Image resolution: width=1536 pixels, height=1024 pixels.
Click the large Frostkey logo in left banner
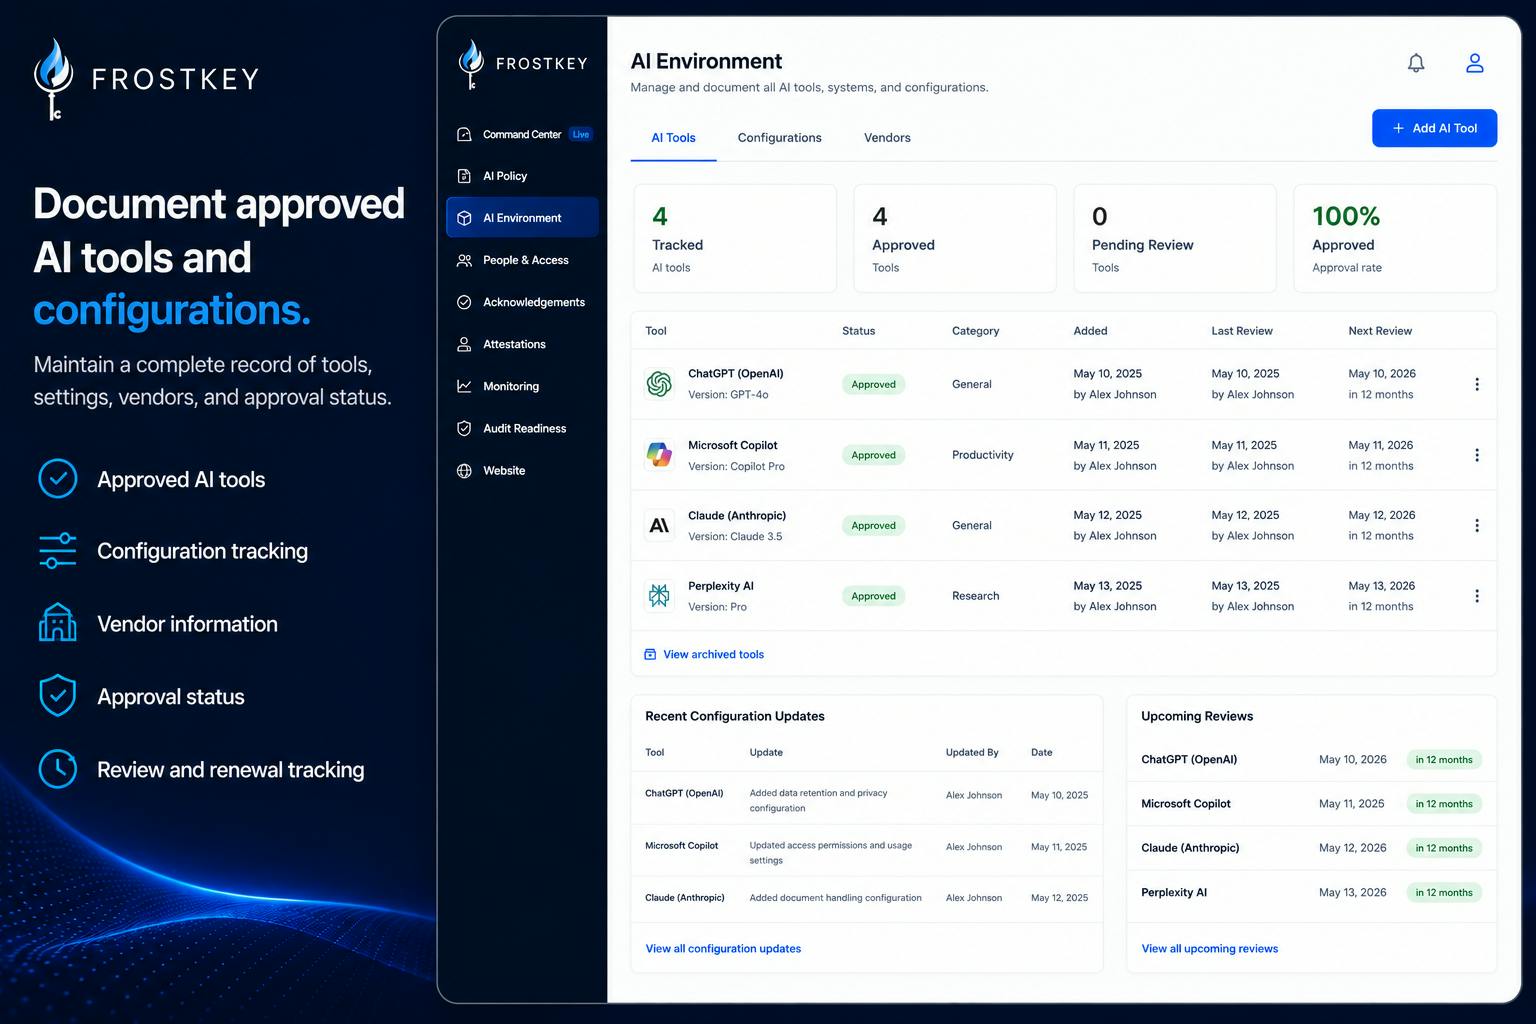[146, 79]
